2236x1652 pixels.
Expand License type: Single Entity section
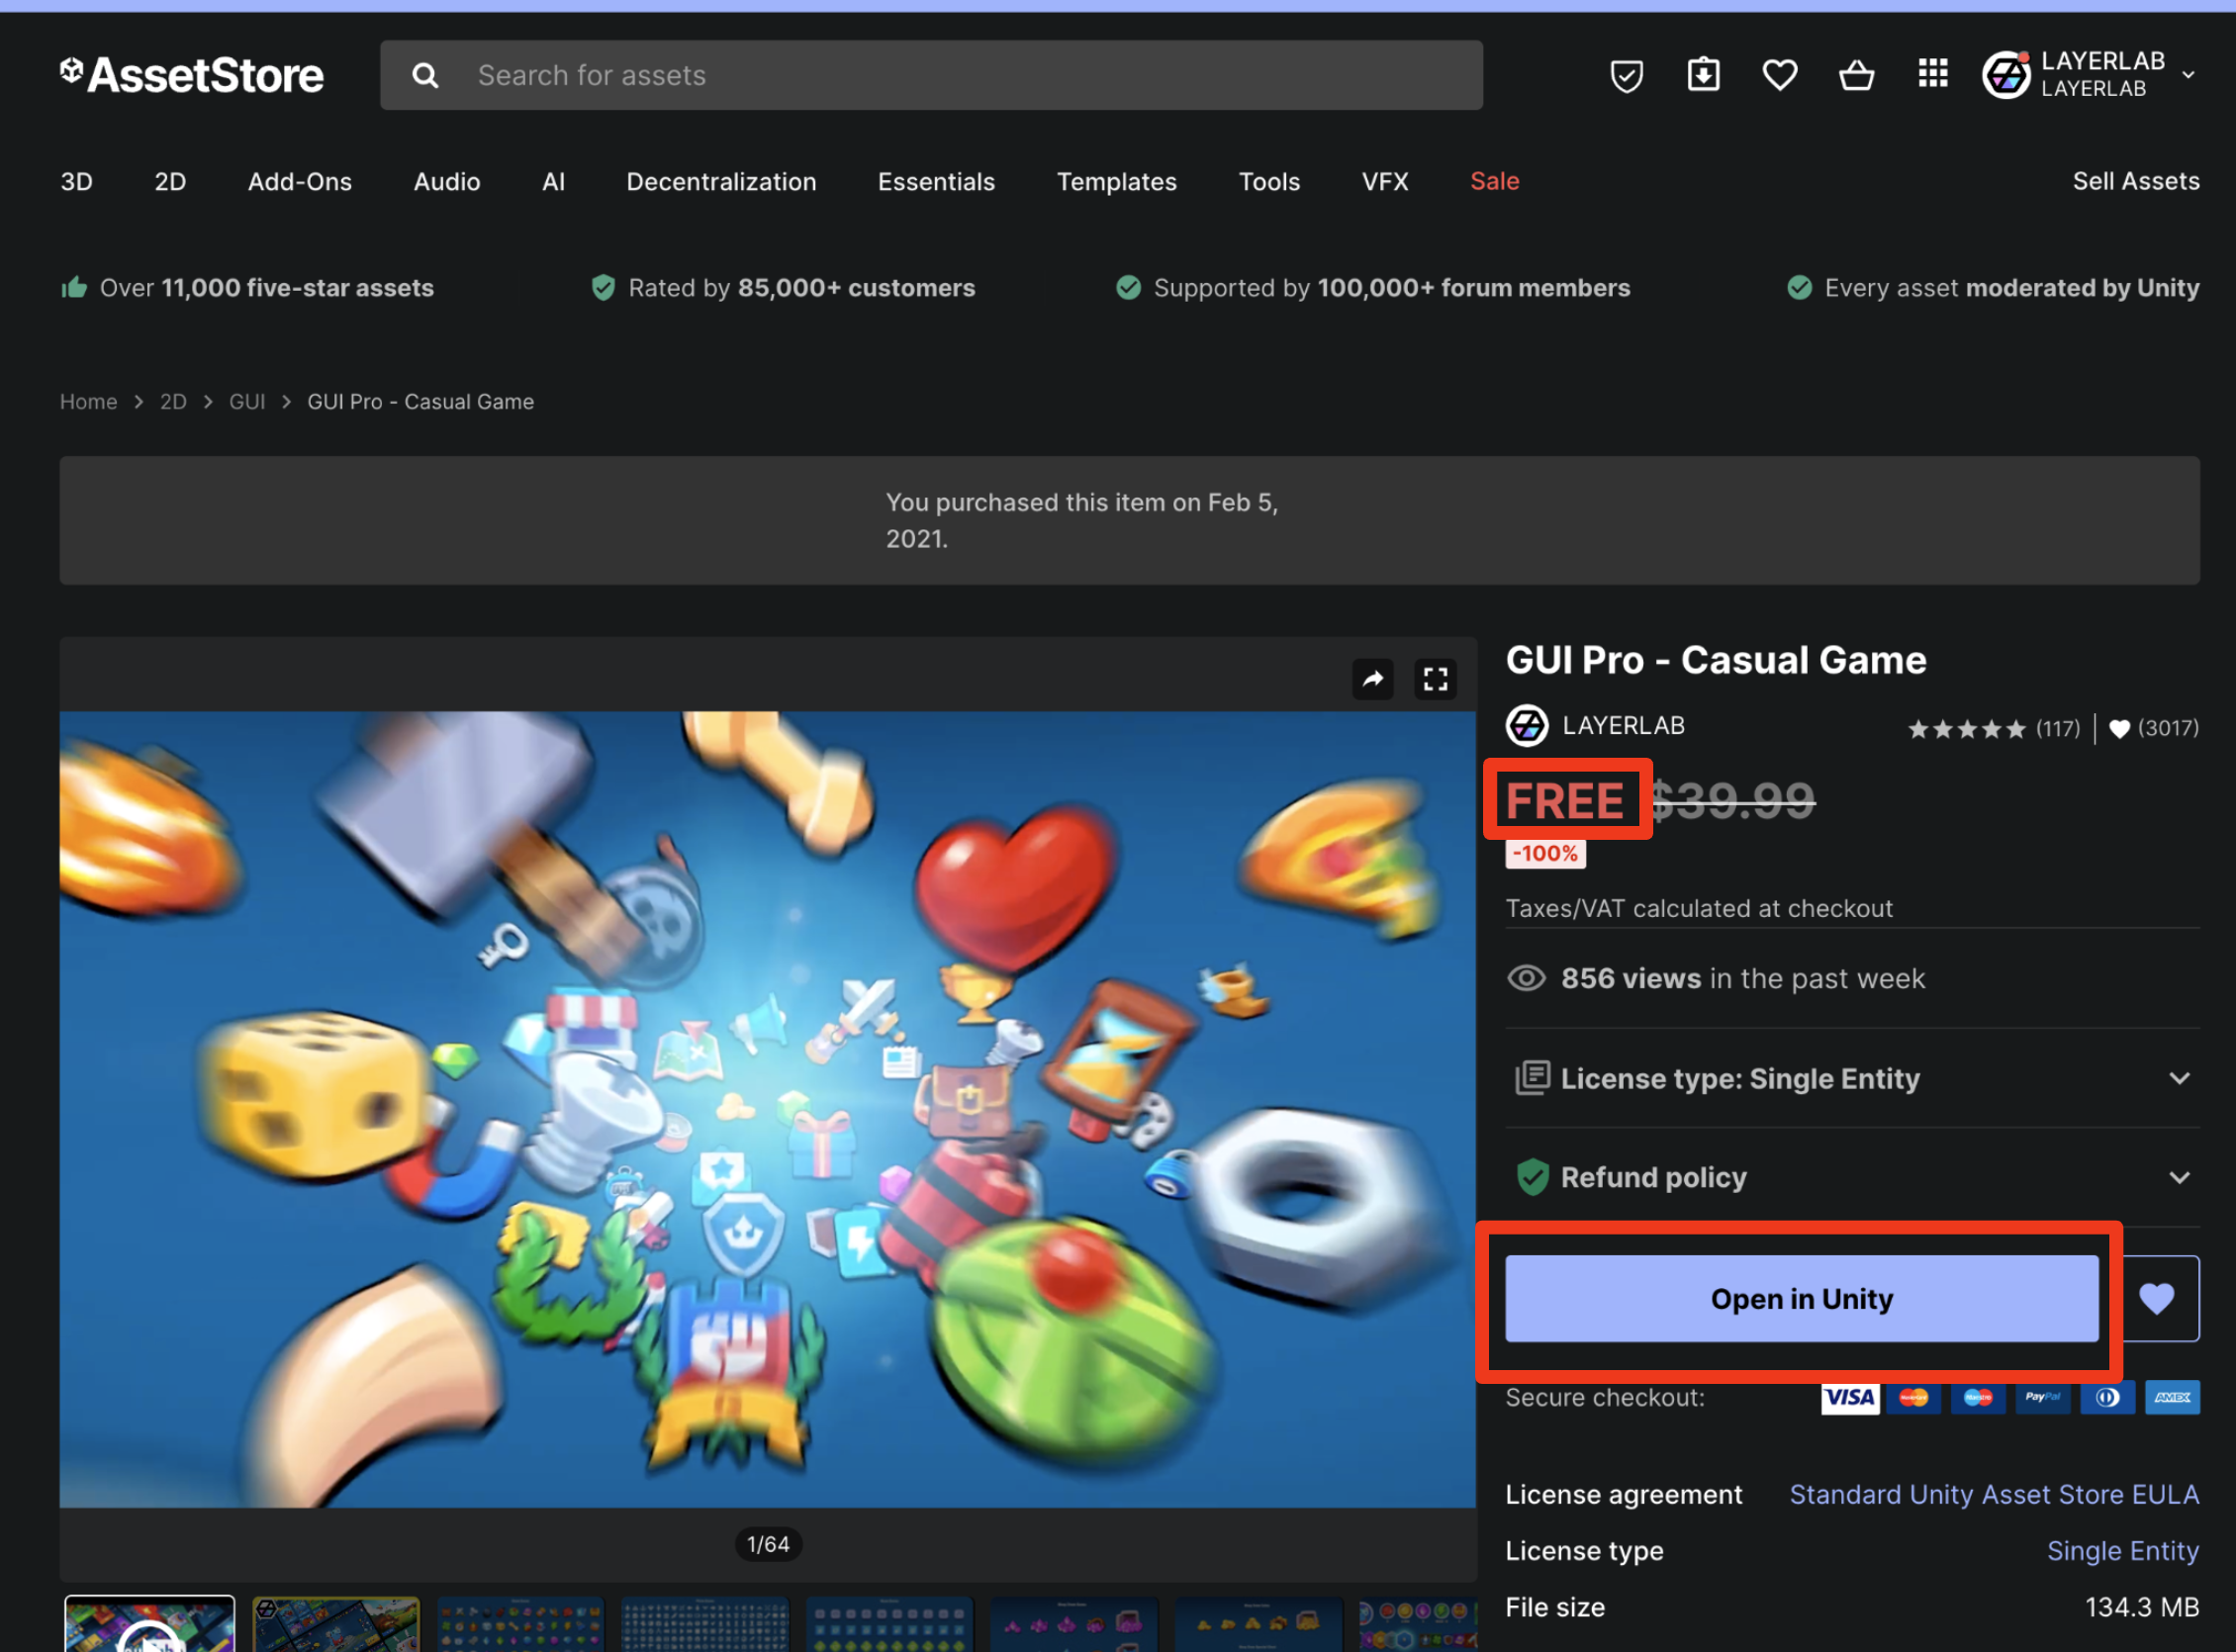point(1852,1078)
